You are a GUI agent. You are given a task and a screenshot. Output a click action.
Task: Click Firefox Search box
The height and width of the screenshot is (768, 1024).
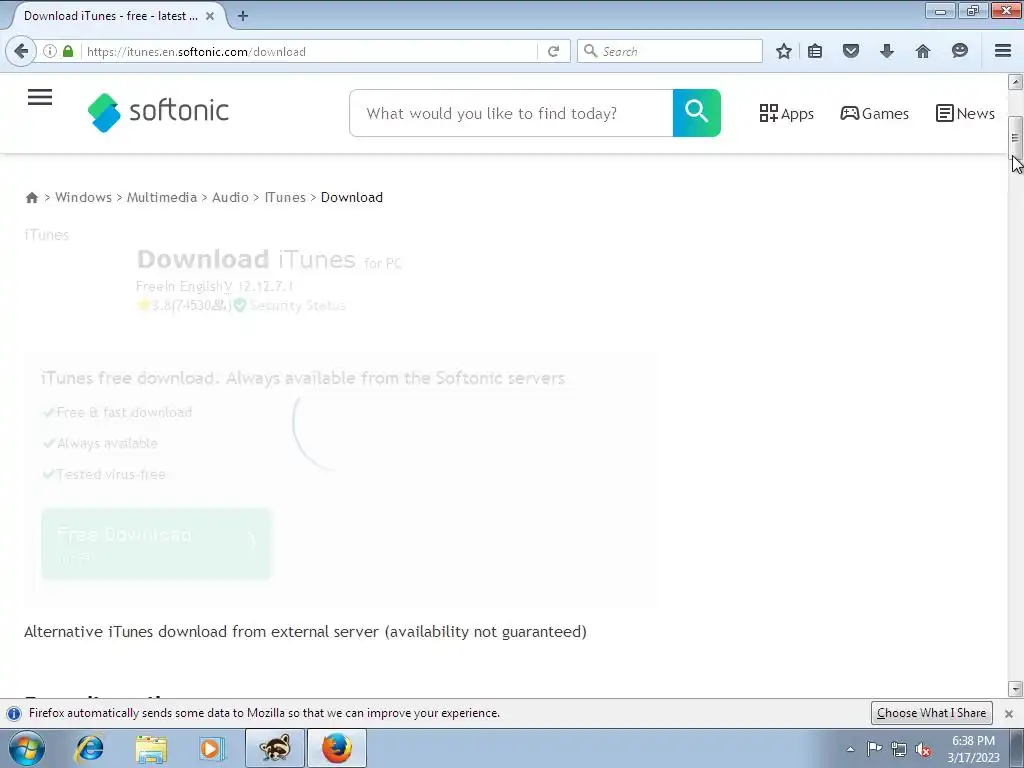click(669, 51)
